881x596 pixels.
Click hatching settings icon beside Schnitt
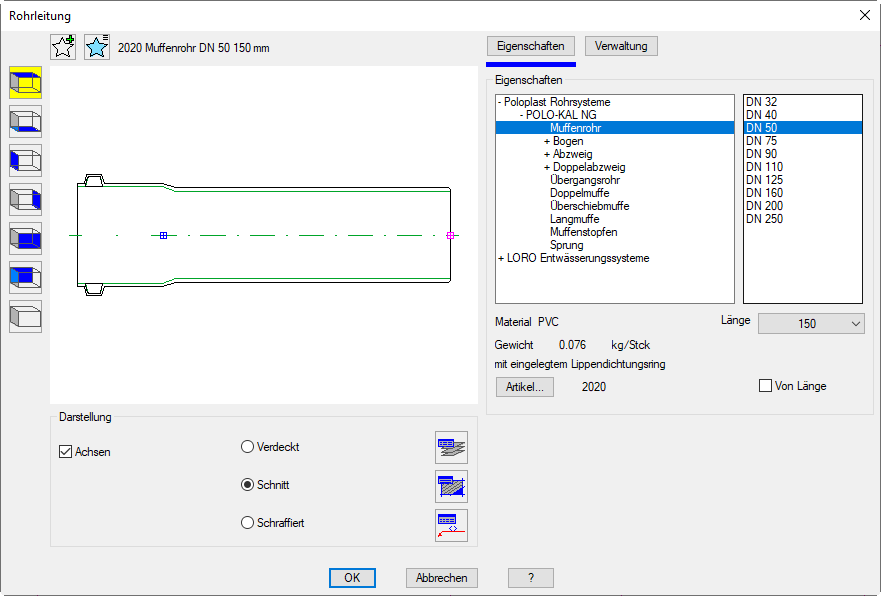pos(451,486)
